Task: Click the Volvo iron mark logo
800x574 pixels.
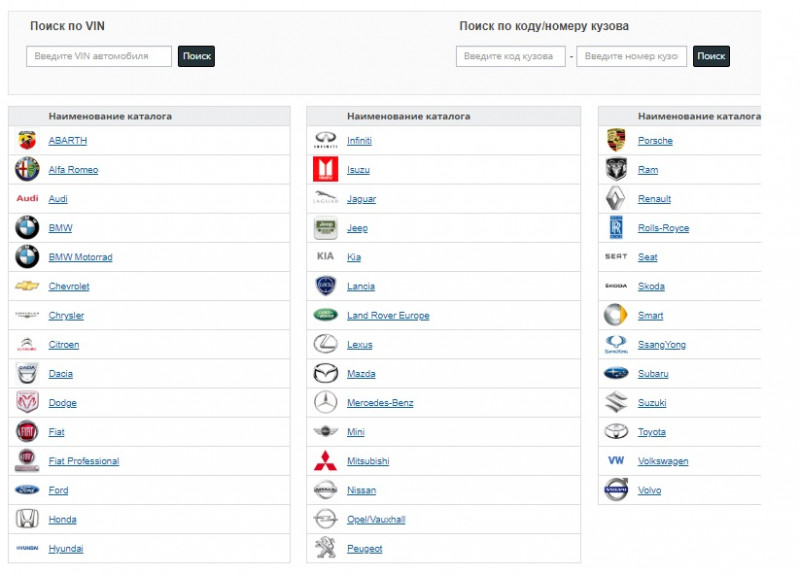Action: click(616, 490)
